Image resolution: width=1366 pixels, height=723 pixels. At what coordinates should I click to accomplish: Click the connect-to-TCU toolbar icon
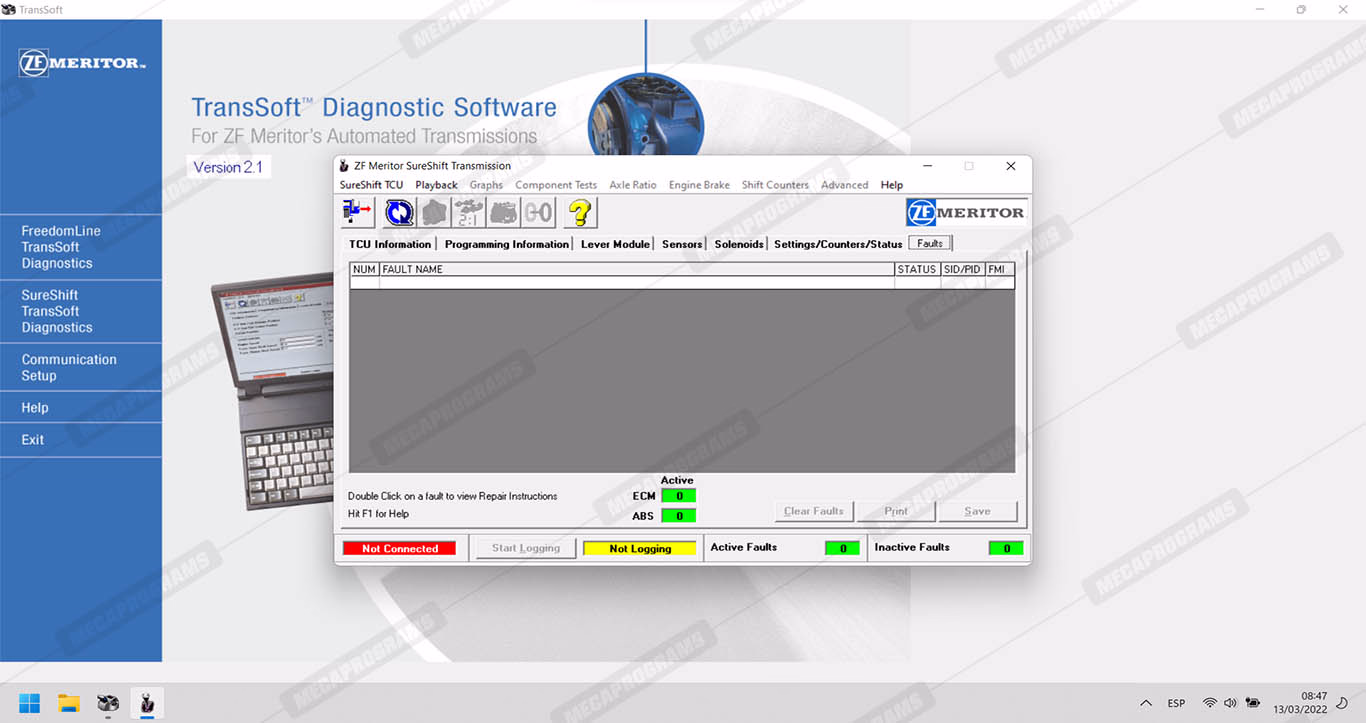tap(358, 212)
